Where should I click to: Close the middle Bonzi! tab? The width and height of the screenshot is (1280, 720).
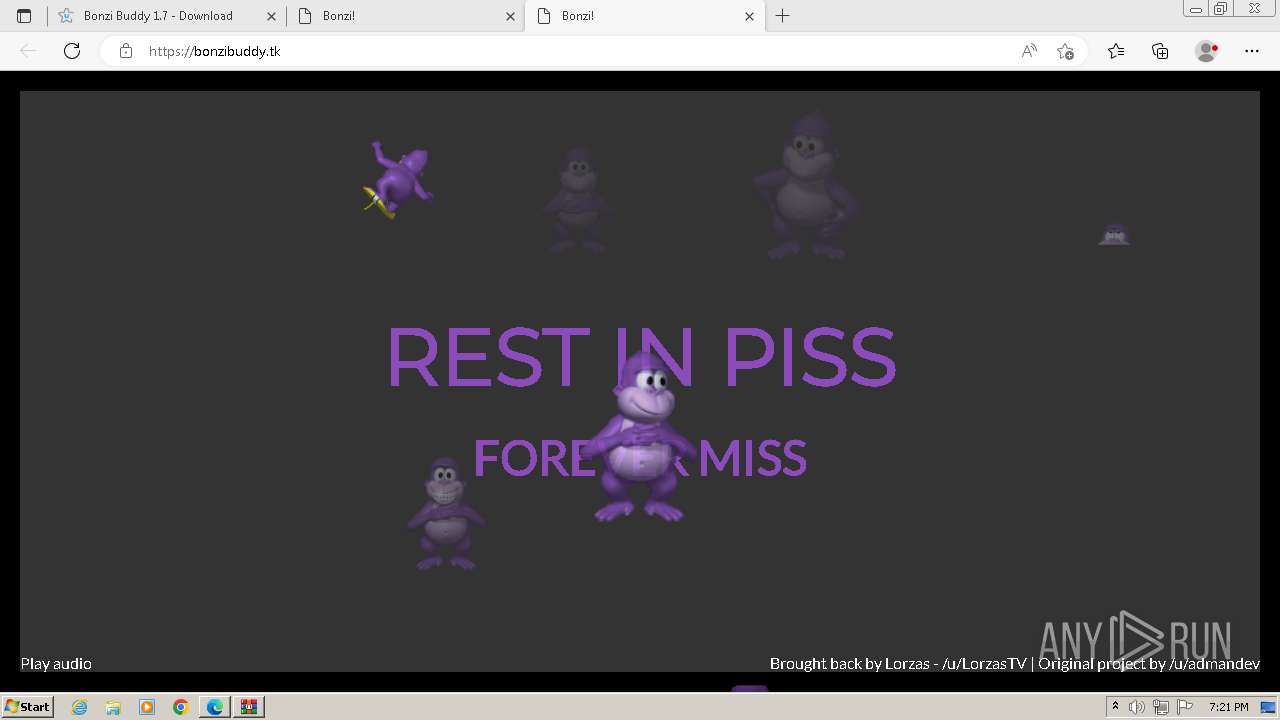pos(510,16)
